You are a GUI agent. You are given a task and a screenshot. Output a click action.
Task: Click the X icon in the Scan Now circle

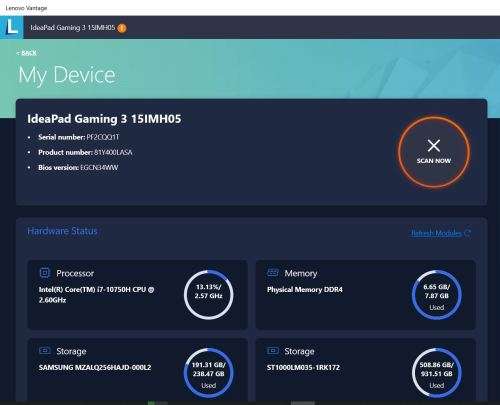tap(434, 145)
